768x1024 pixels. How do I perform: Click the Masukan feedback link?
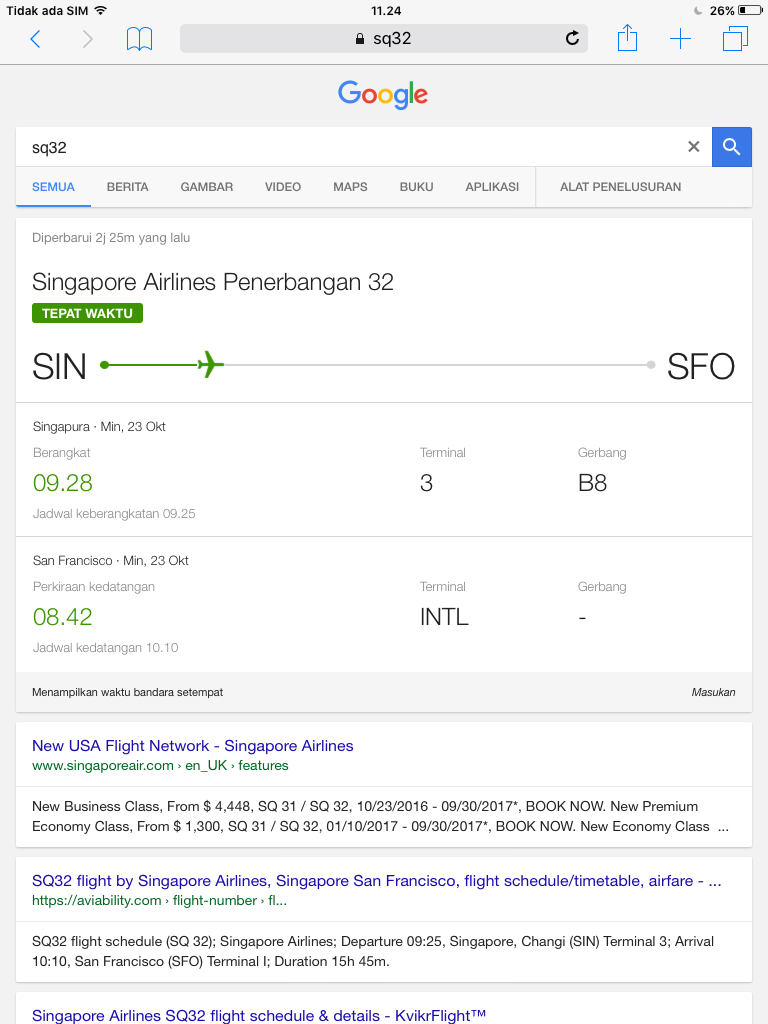713,692
